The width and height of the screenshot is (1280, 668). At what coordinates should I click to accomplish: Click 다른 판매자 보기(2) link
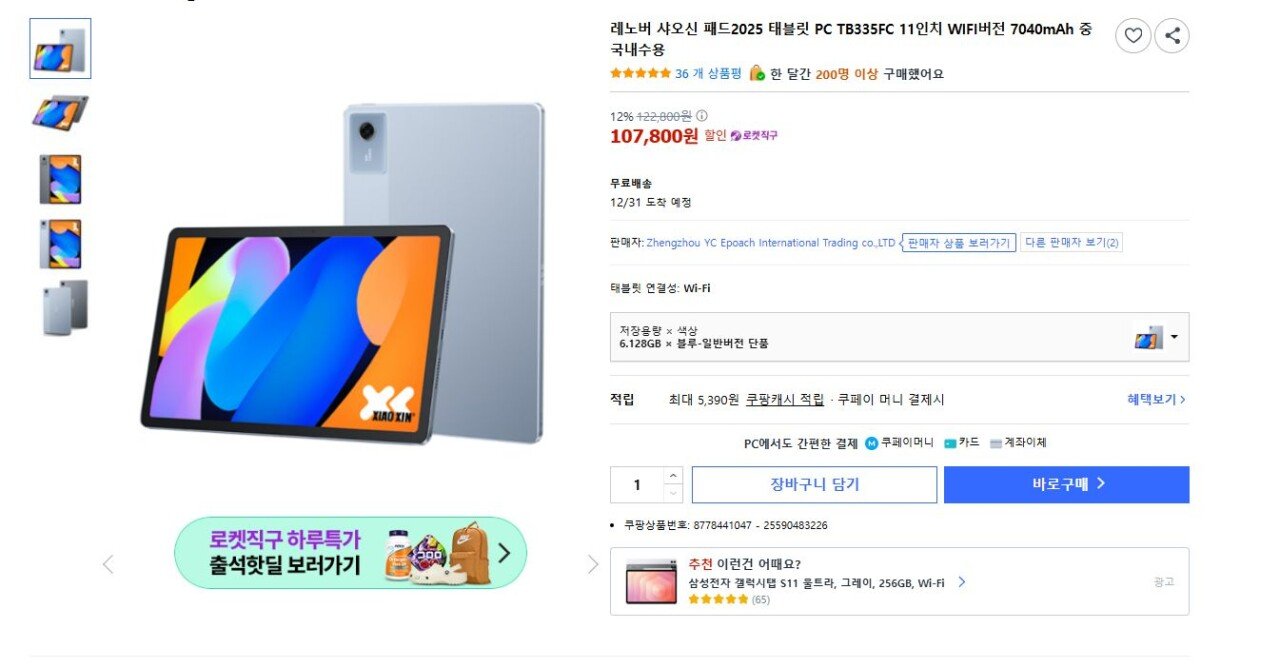(1071, 242)
